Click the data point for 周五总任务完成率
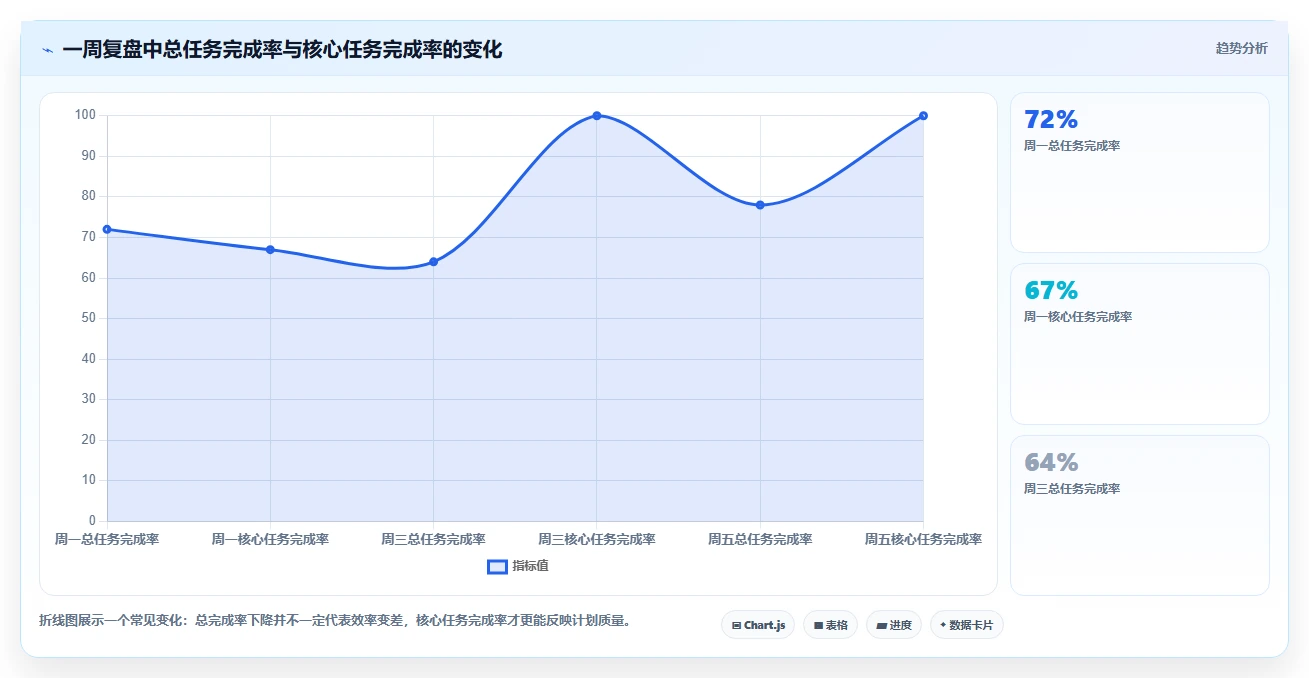 point(760,205)
